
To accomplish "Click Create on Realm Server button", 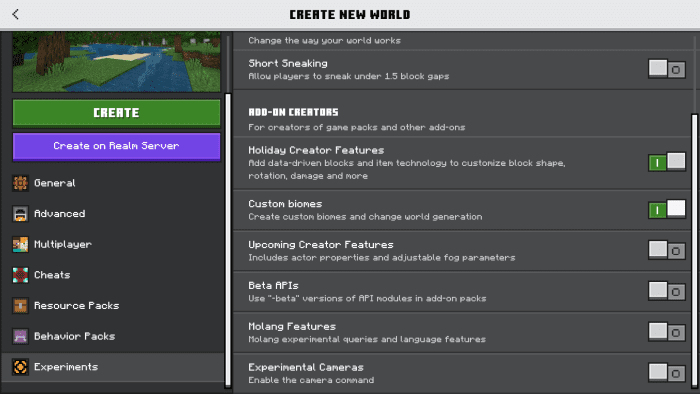I will pyautogui.click(x=116, y=146).
